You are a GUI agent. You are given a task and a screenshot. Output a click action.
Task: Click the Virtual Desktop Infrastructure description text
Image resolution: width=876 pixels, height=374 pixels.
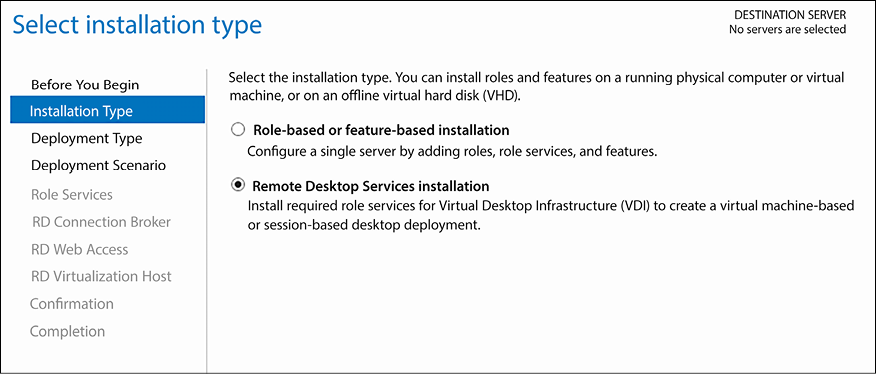pyautogui.click(x=550, y=216)
